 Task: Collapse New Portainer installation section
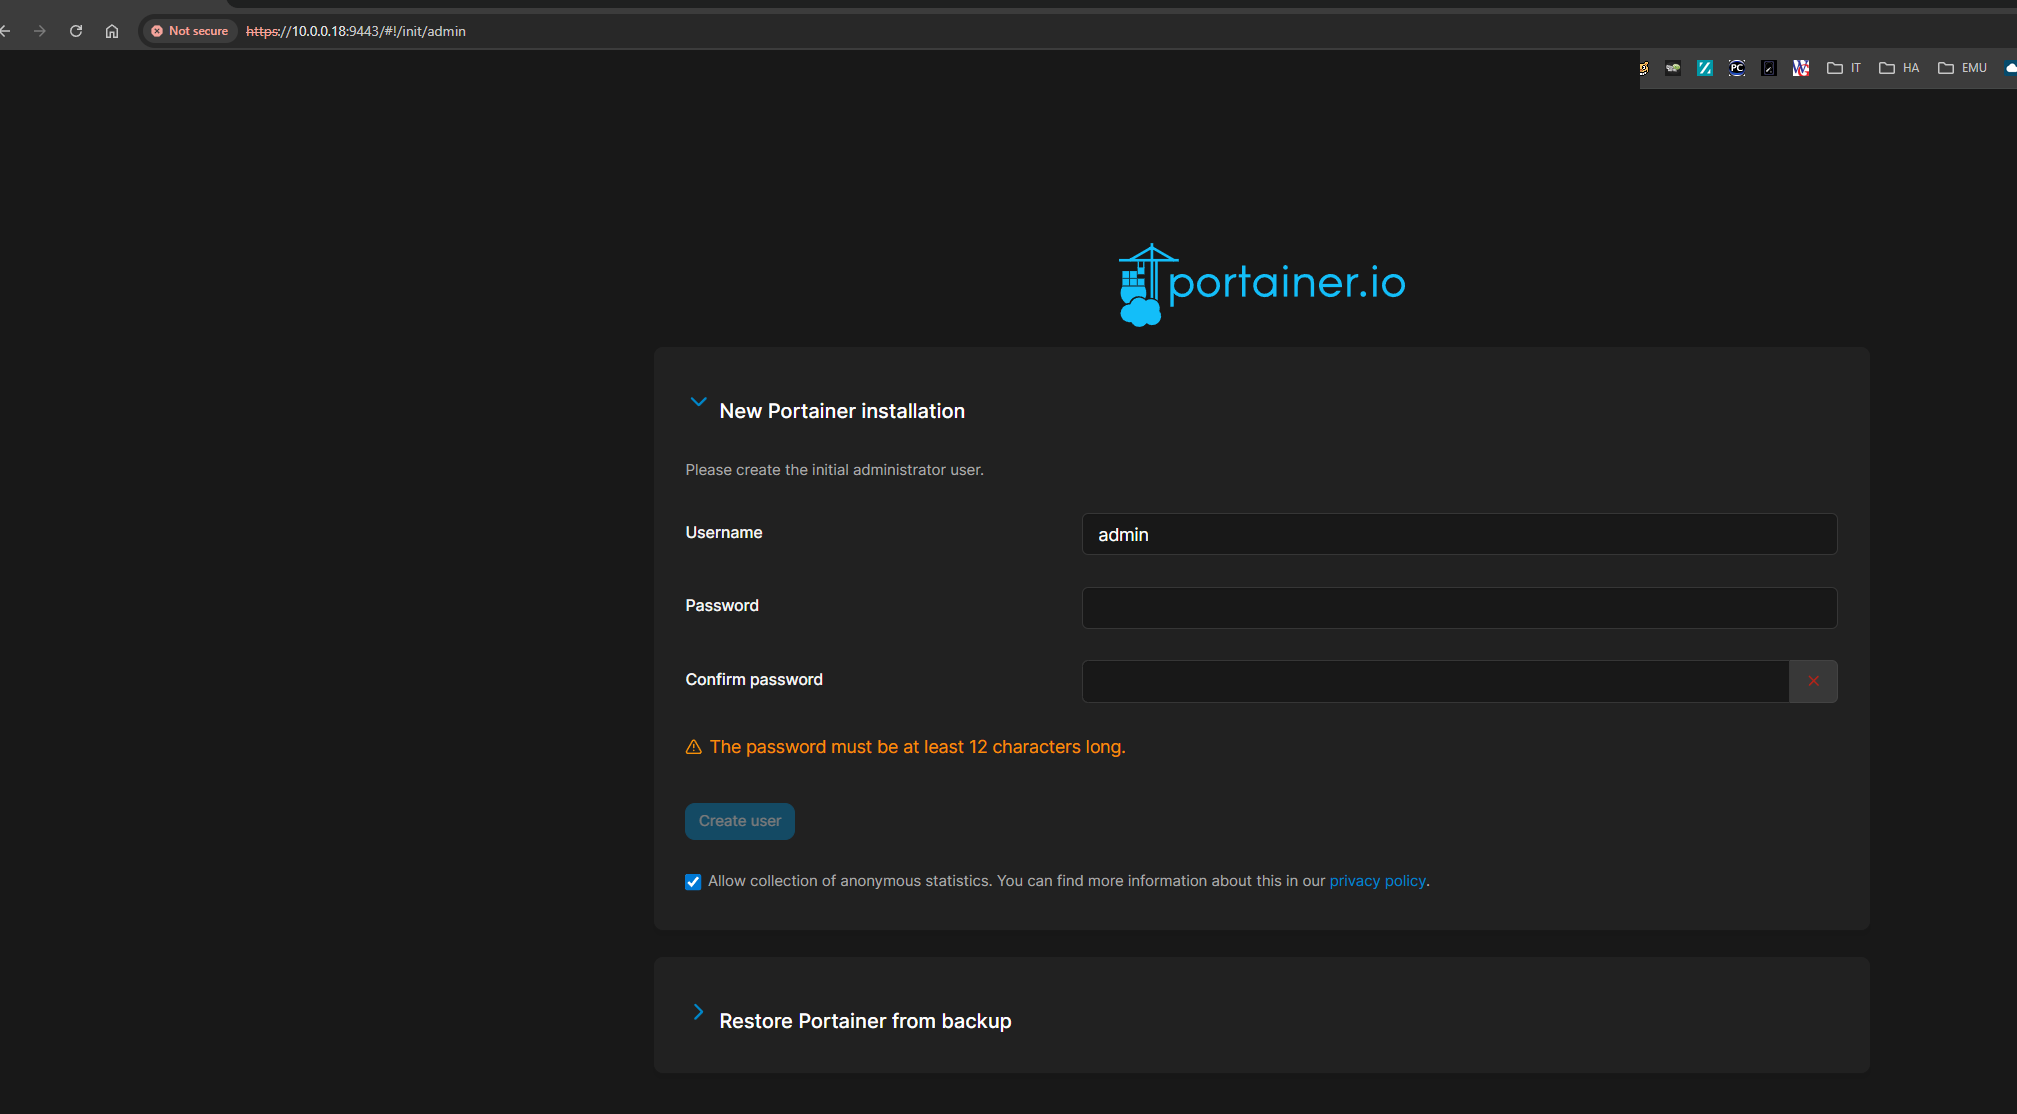[x=698, y=402]
